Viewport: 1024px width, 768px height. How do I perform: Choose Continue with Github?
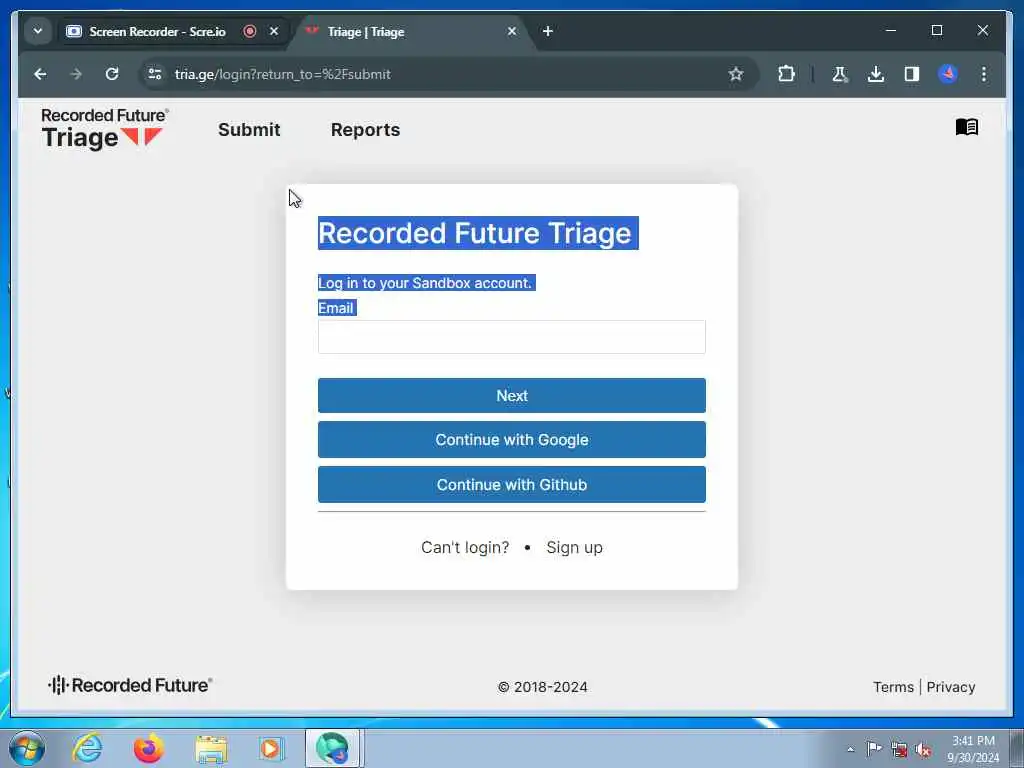click(511, 485)
